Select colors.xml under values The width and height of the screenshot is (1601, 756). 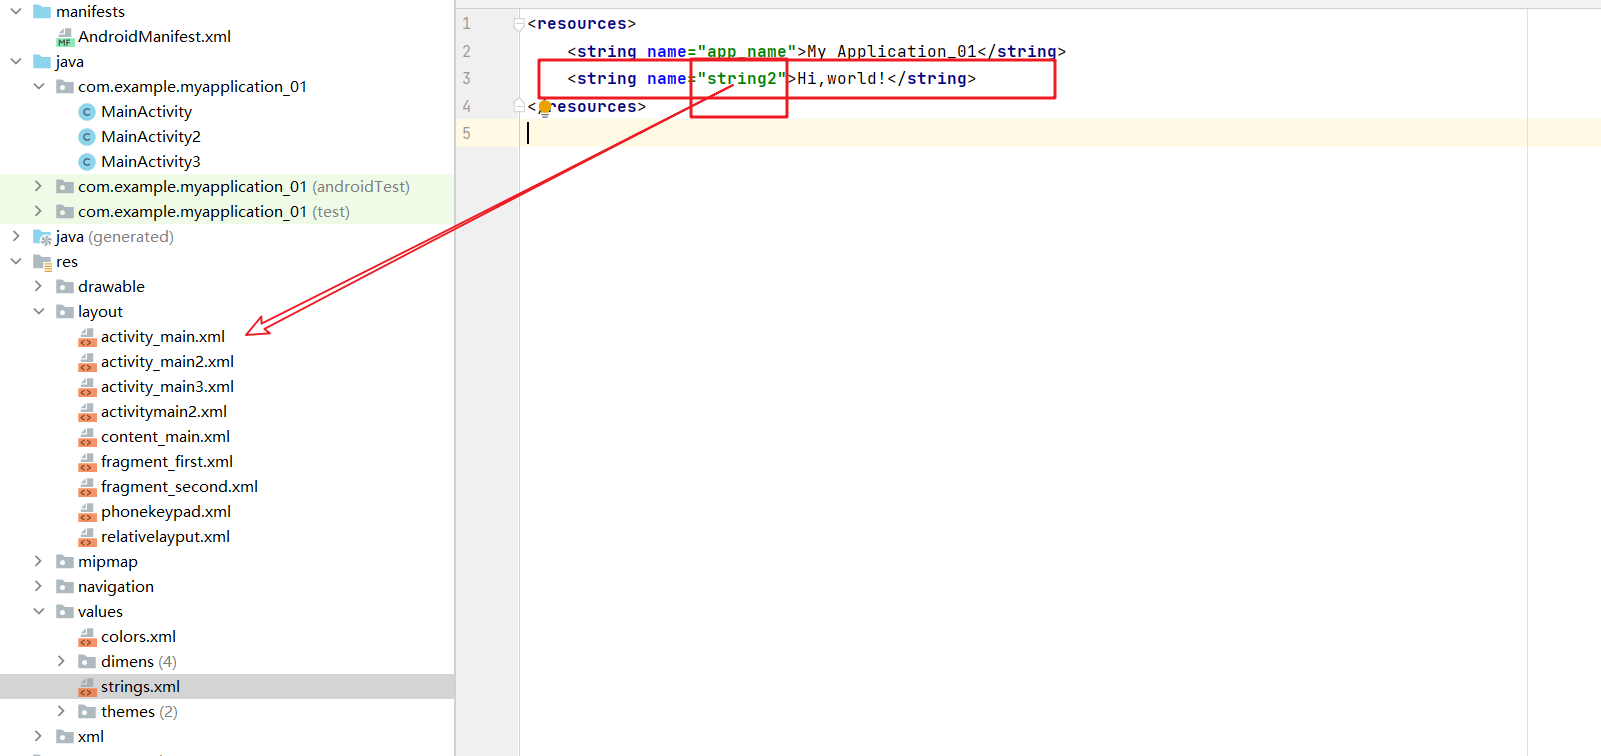138,636
